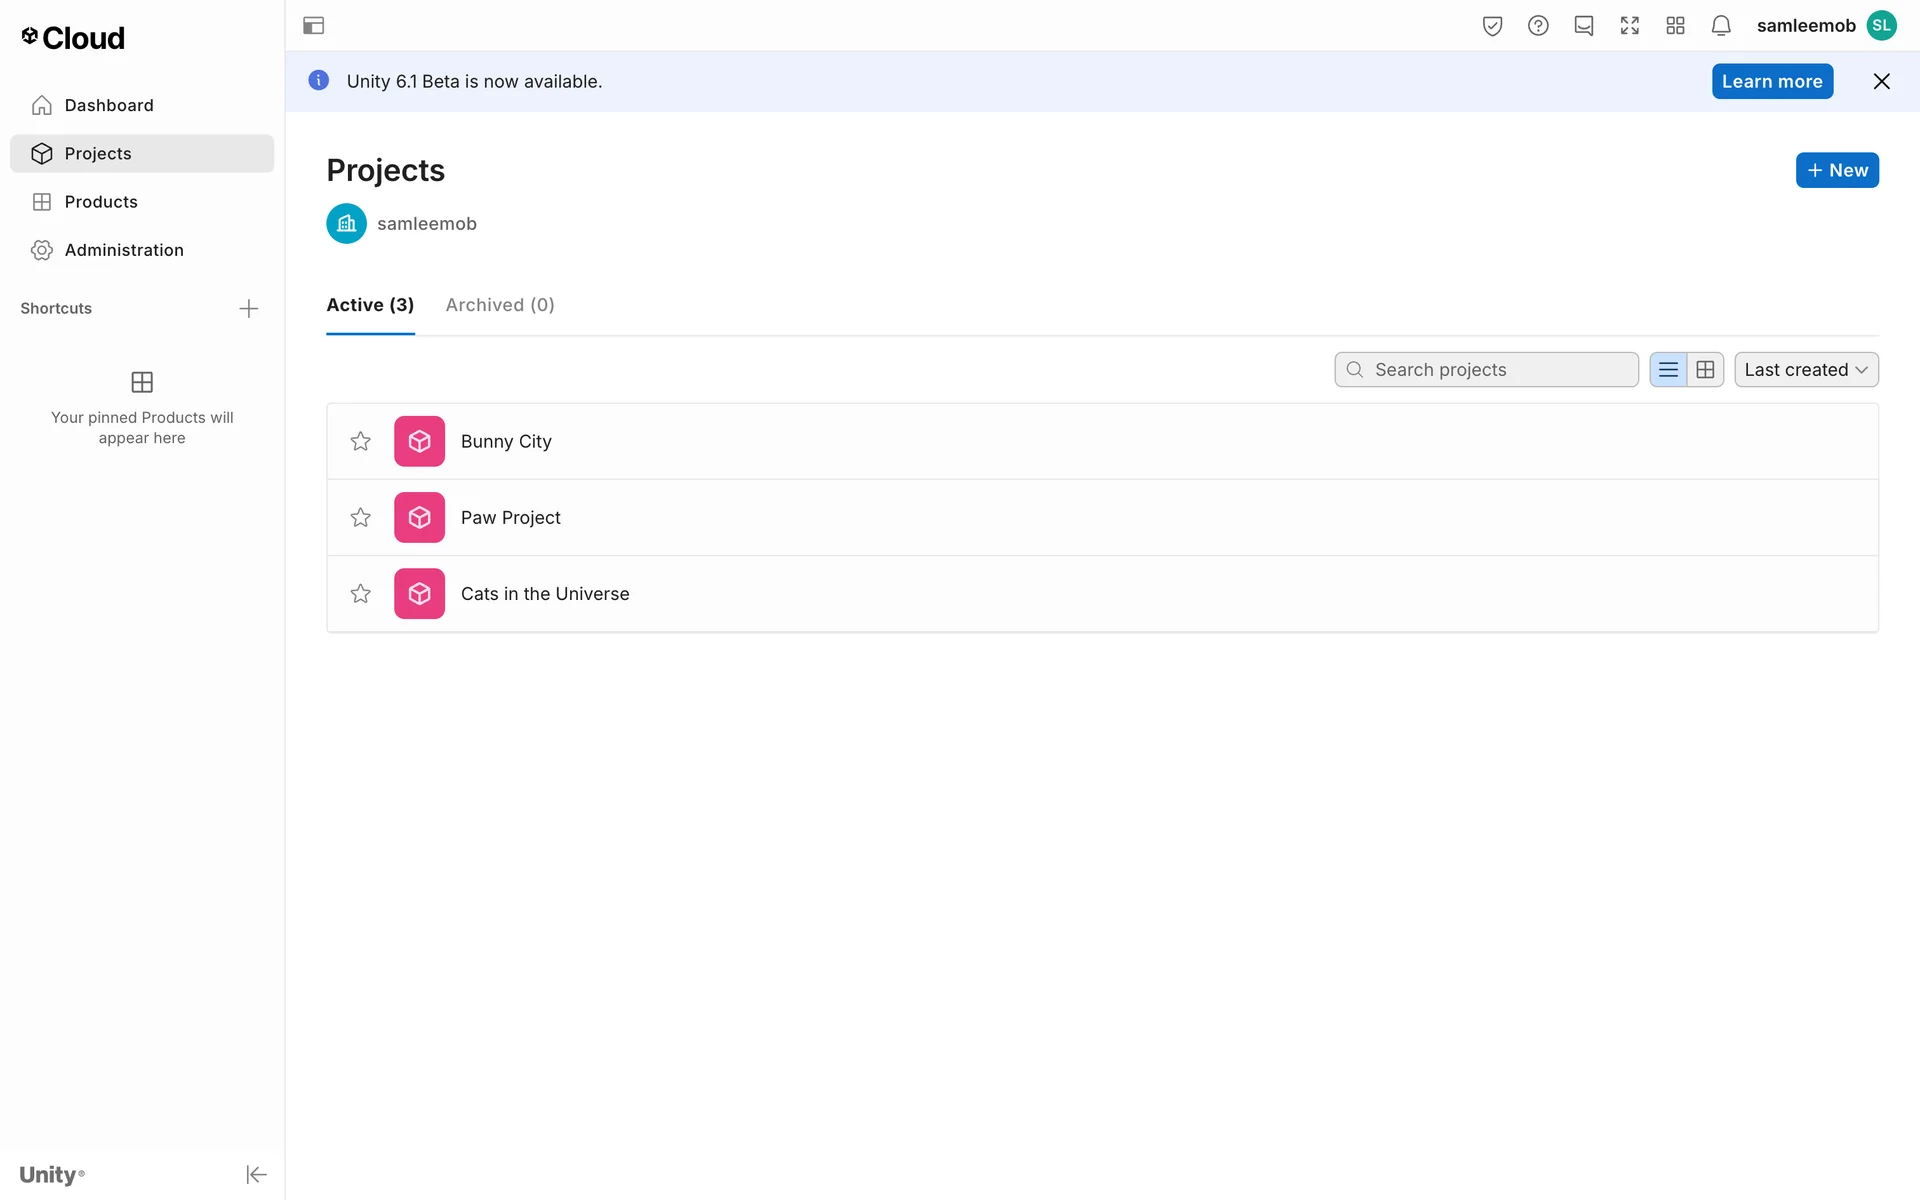
Task: Open the shield checkmark icon in header
Action: tap(1492, 26)
